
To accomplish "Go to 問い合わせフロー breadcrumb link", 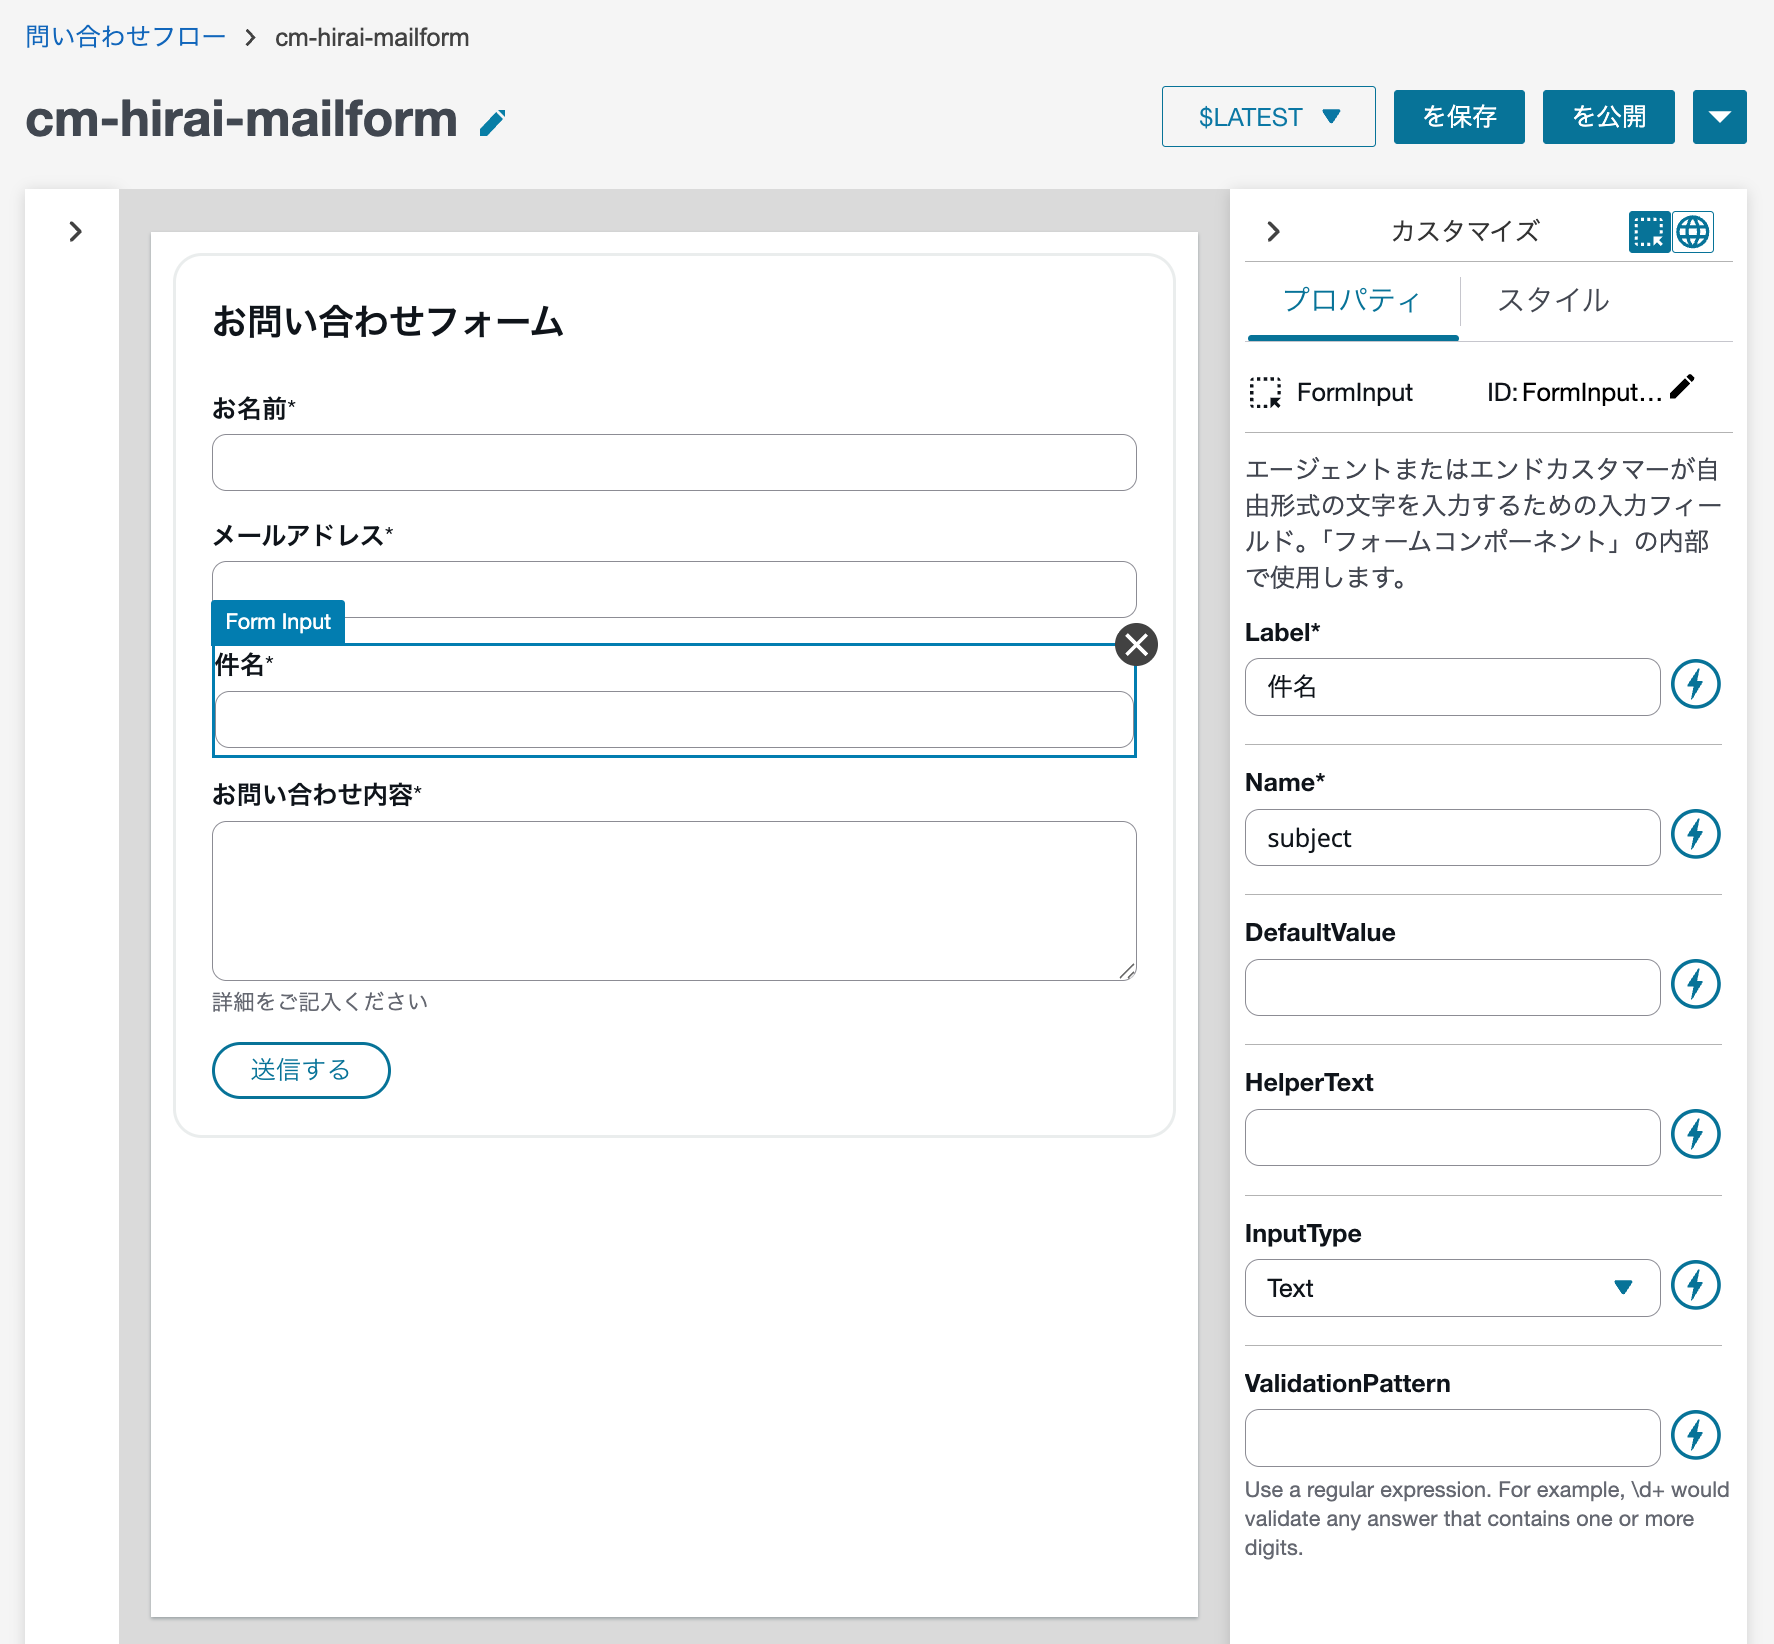I will [125, 37].
